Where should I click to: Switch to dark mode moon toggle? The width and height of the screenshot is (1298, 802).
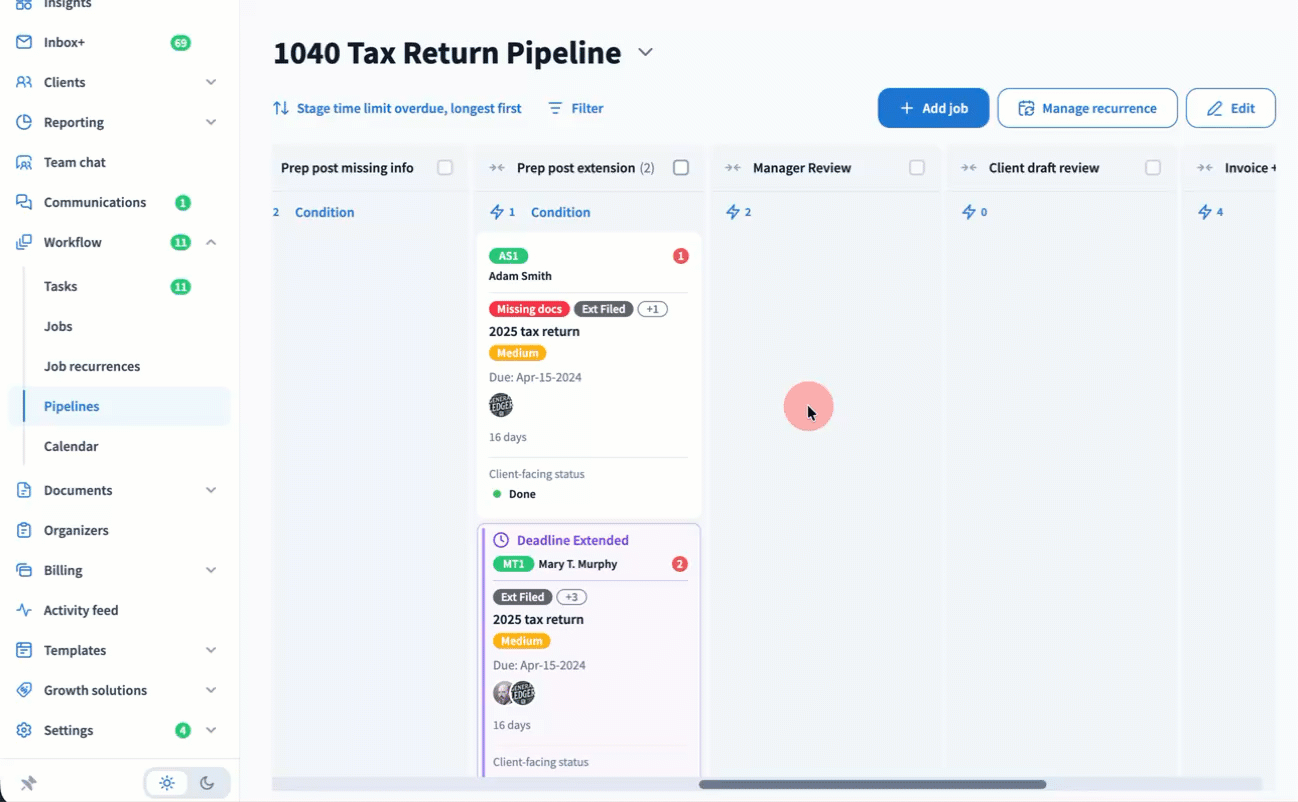(x=207, y=783)
